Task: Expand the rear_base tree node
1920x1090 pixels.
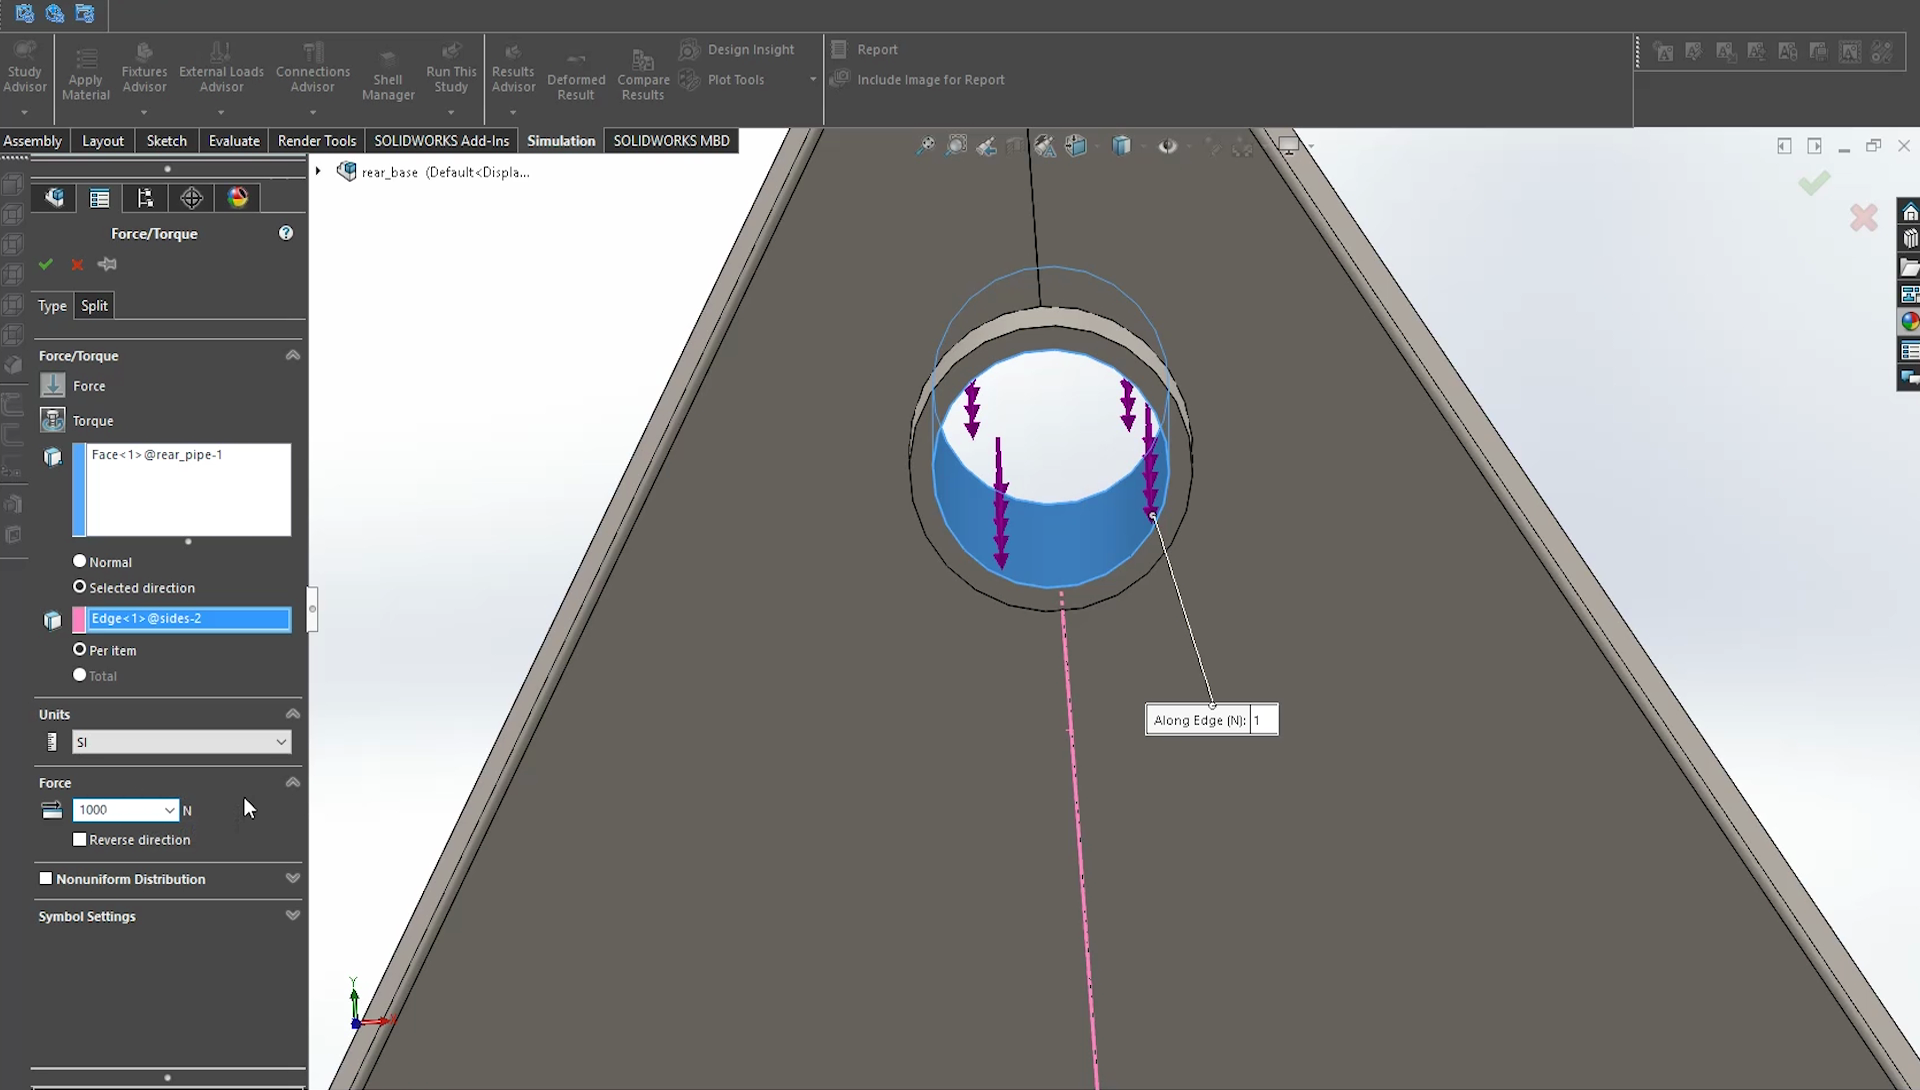Action: point(318,172)
